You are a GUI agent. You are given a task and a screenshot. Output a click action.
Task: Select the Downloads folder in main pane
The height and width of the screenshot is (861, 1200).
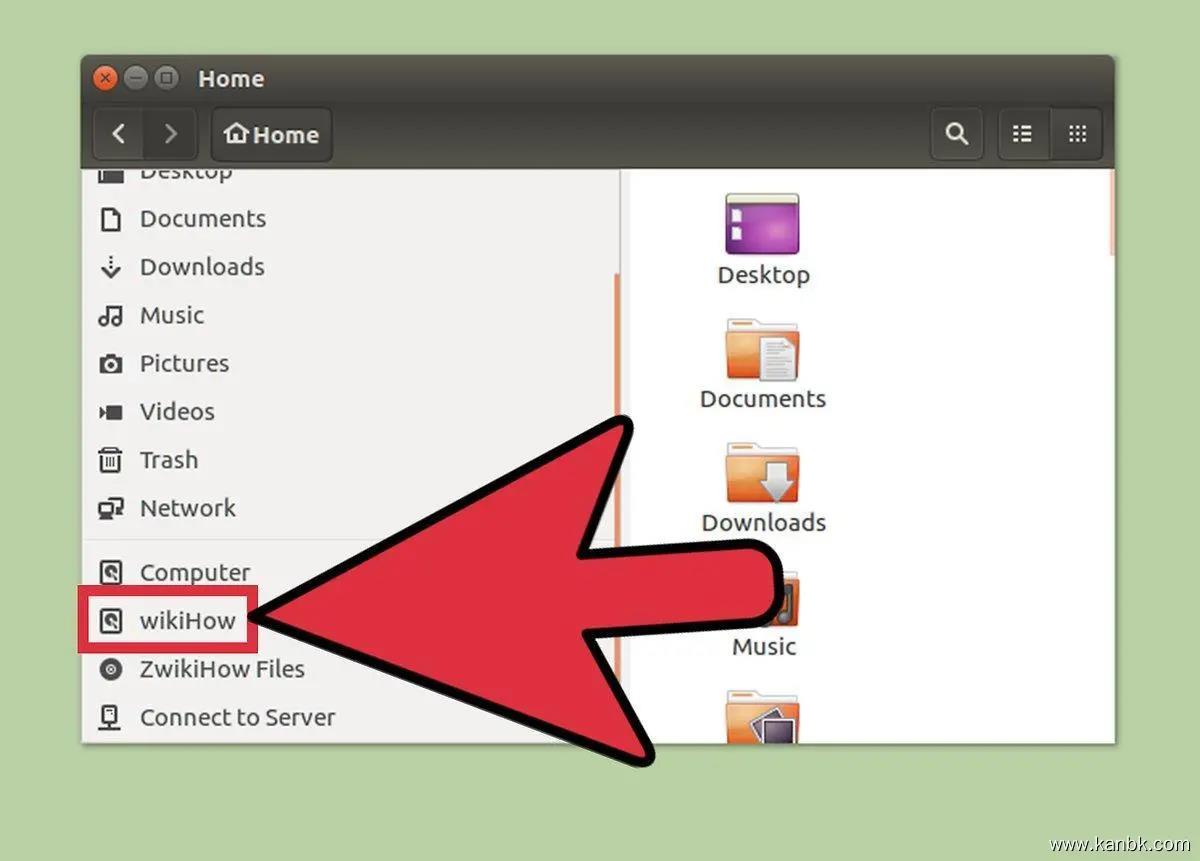tap(762, 474)
